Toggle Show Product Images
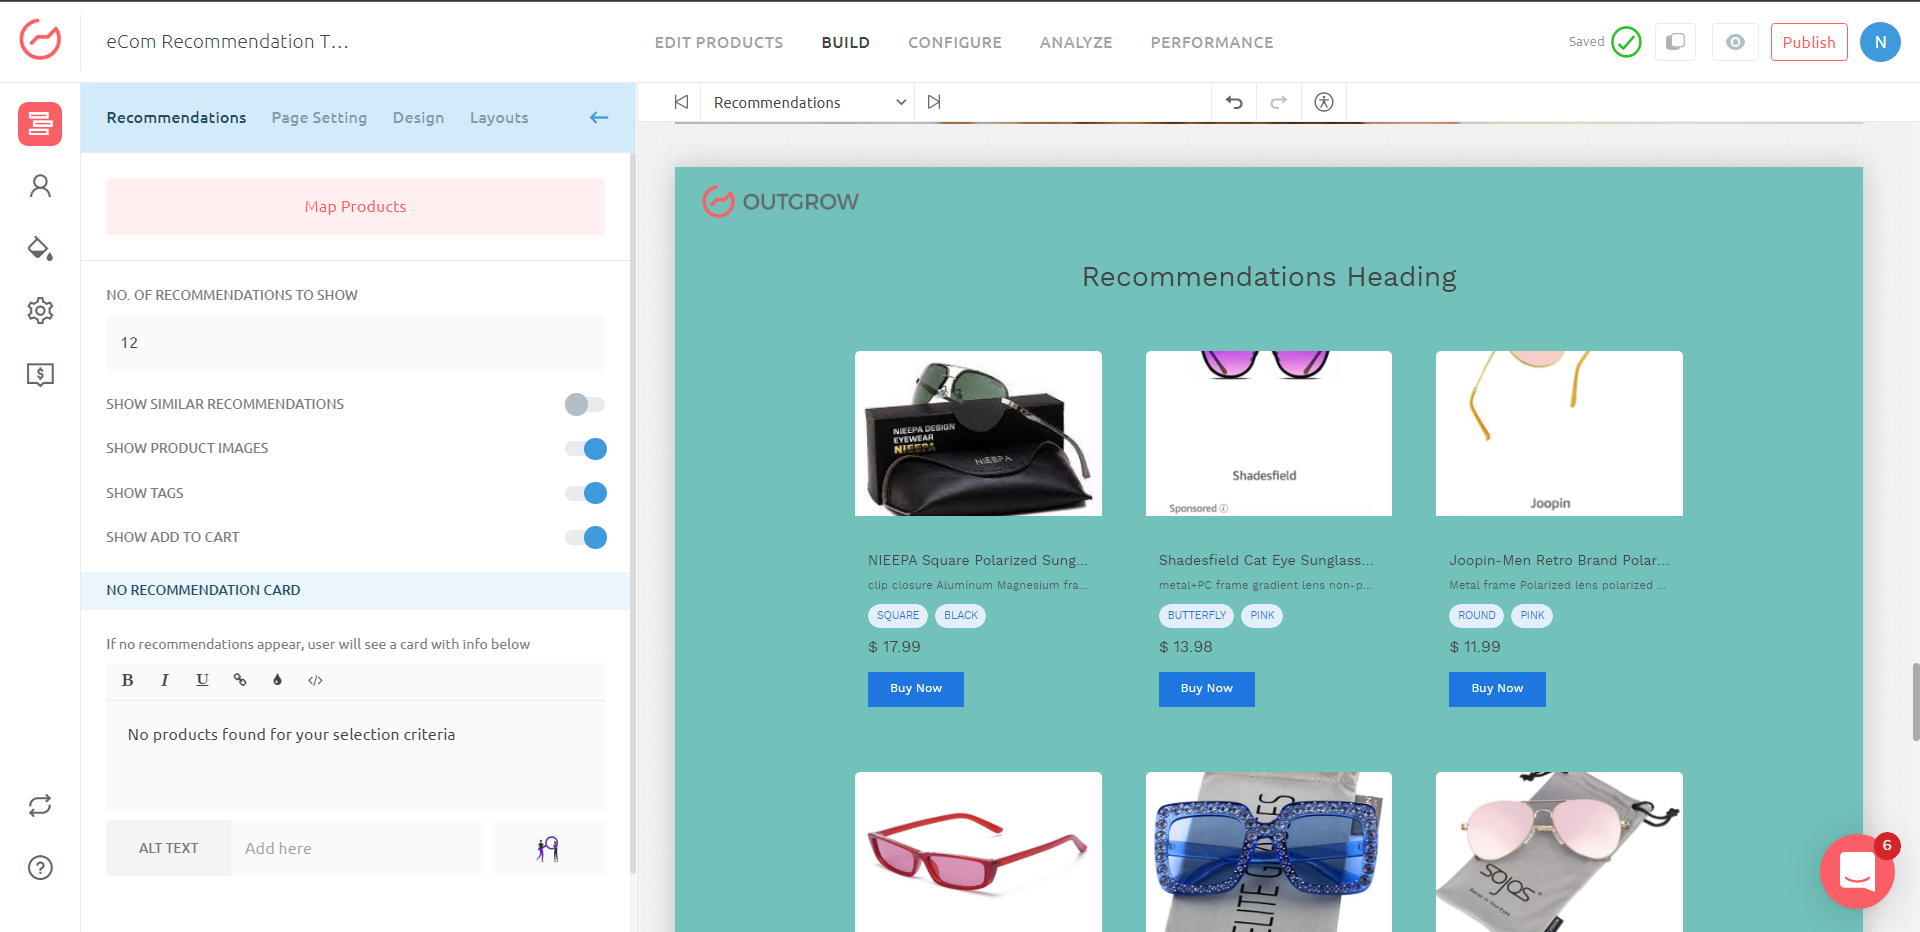This screenshot has height=932, width=1920. pyautogui.click(x=585, y=449)
